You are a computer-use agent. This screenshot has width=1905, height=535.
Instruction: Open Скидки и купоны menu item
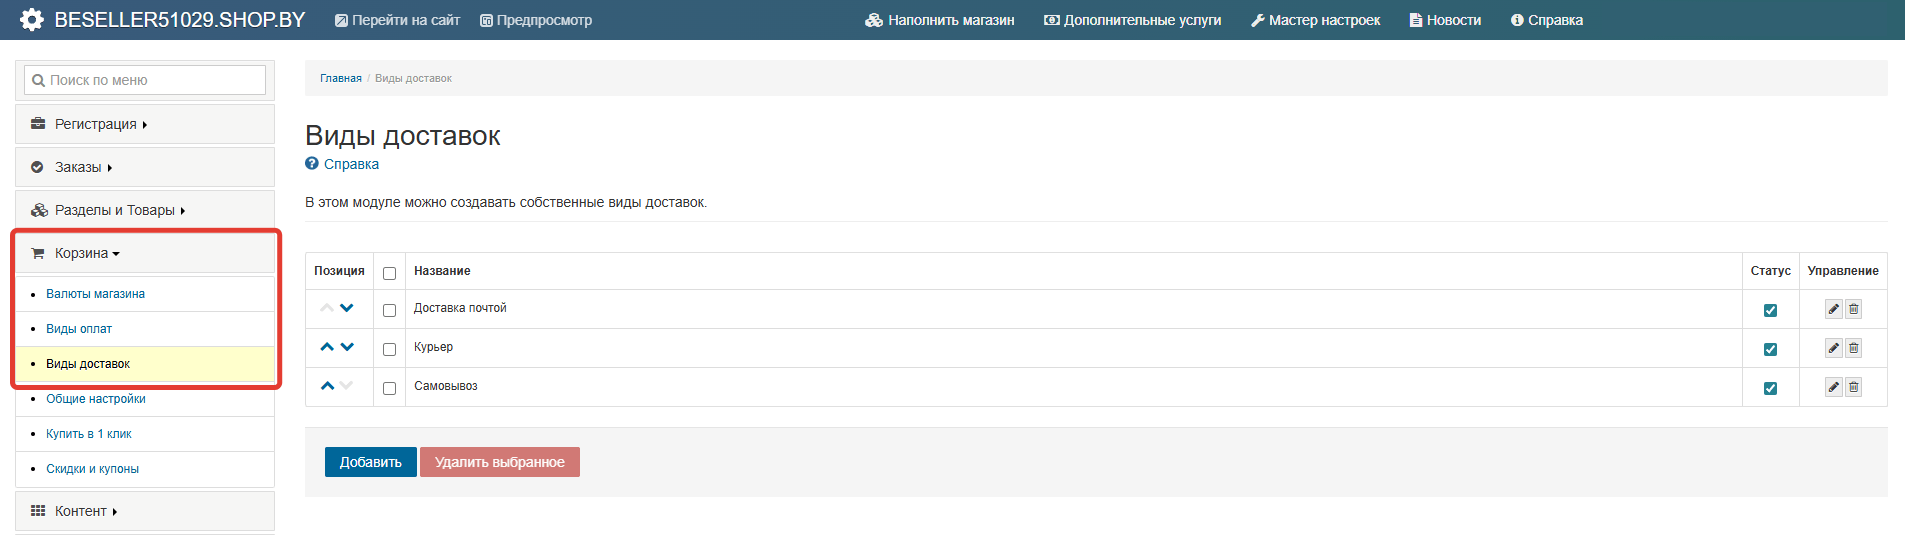coord(92,469)
